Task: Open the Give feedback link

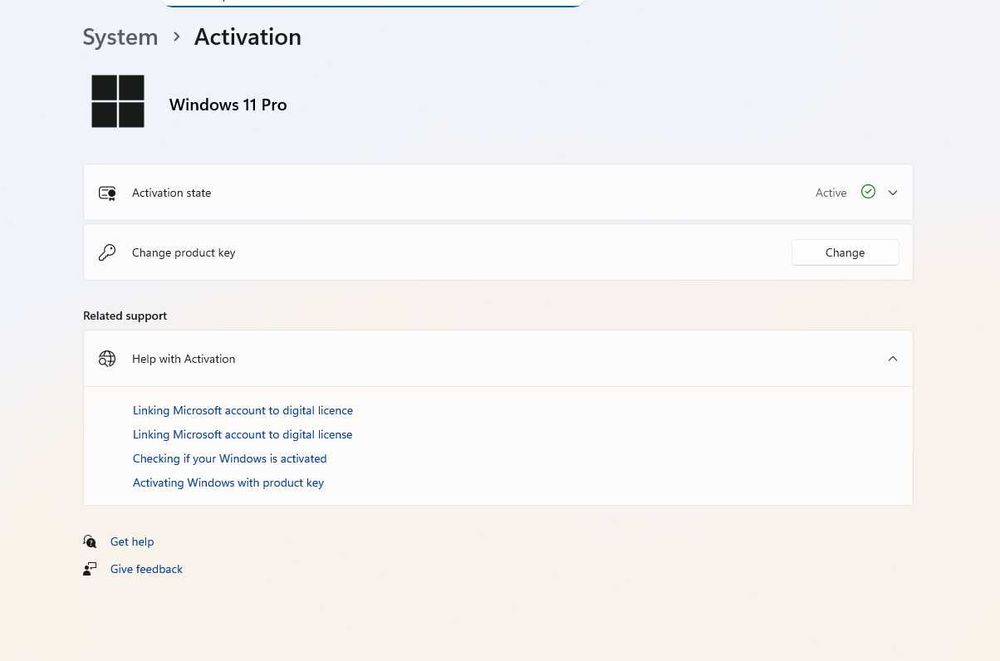Action: point(146,569)
